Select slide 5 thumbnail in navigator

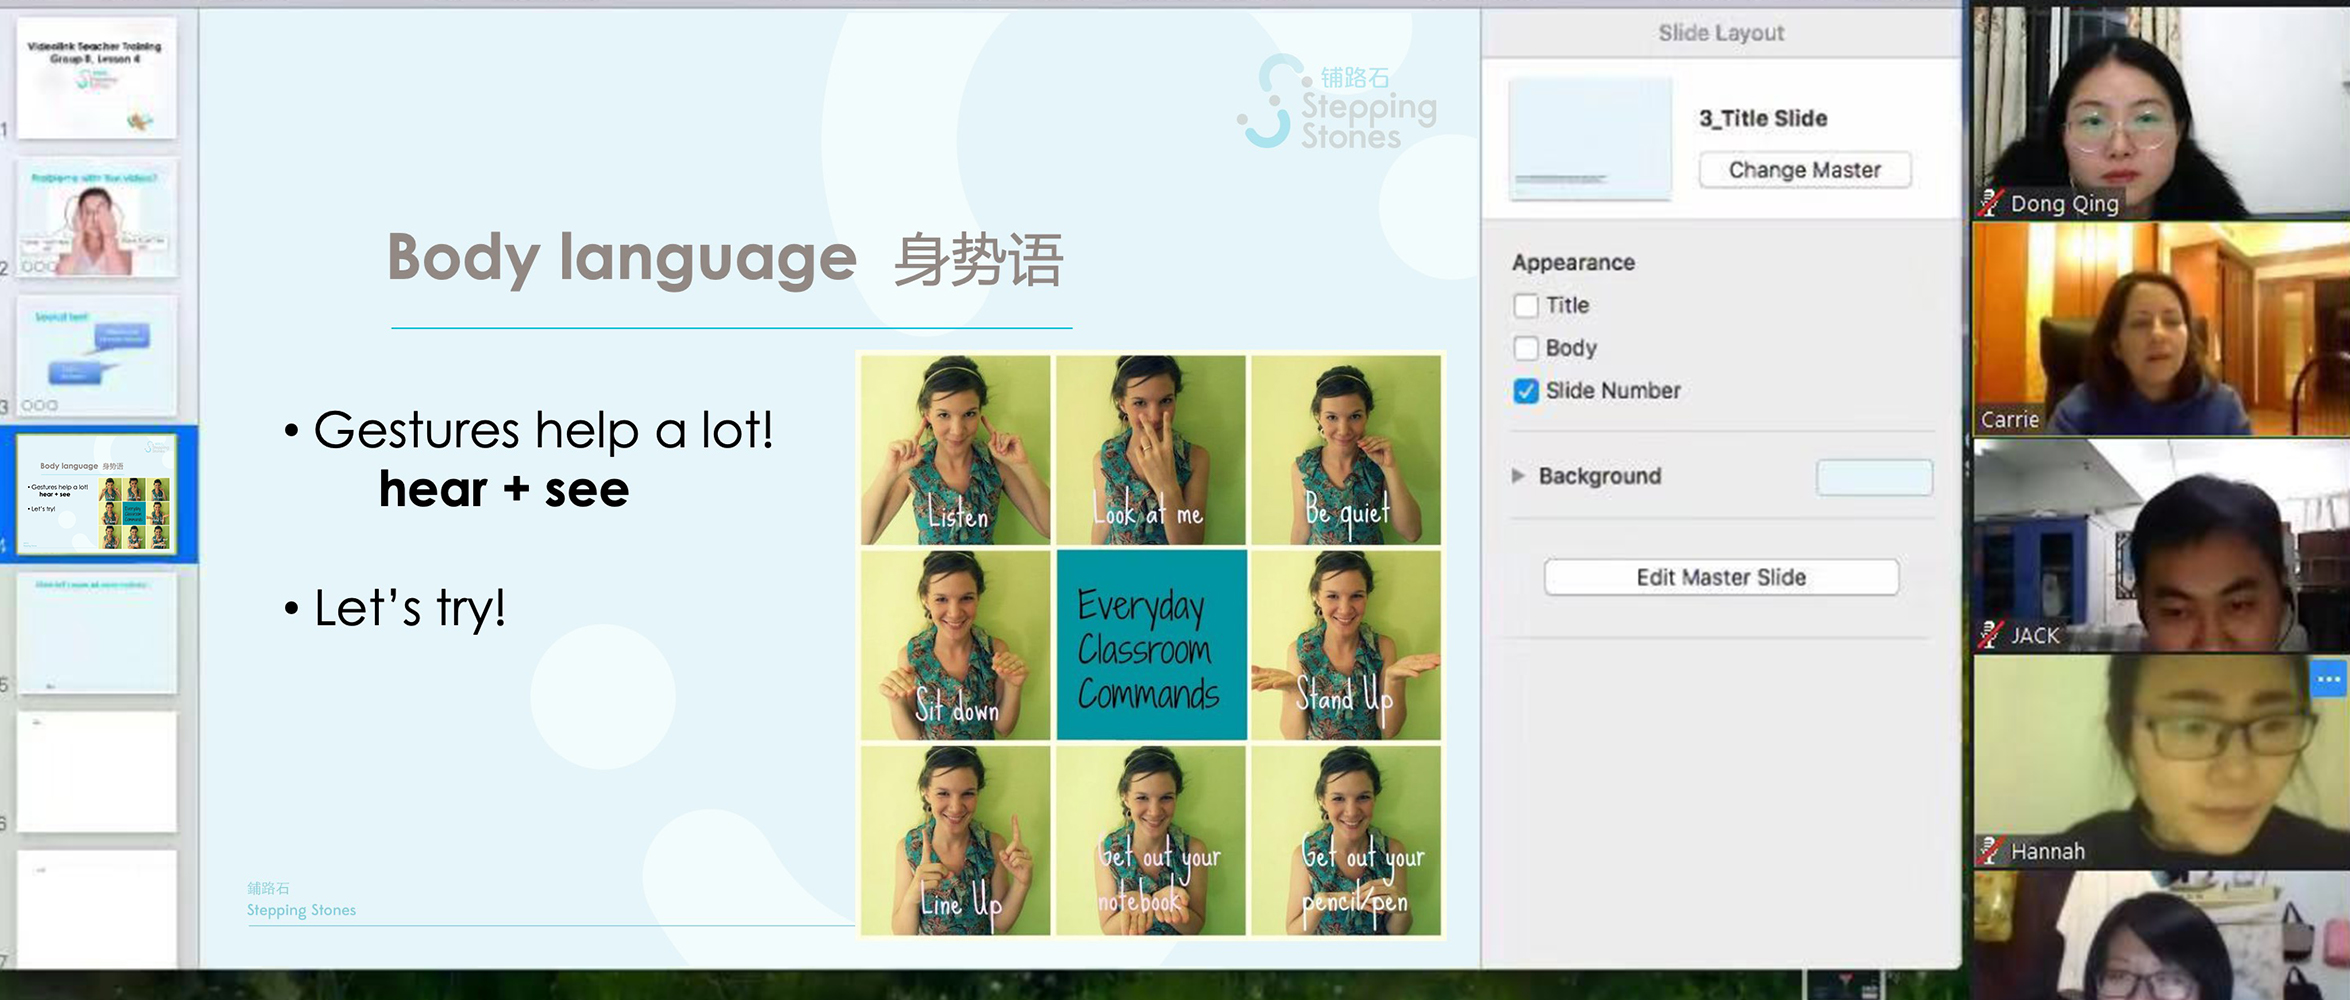pos(96,633)
